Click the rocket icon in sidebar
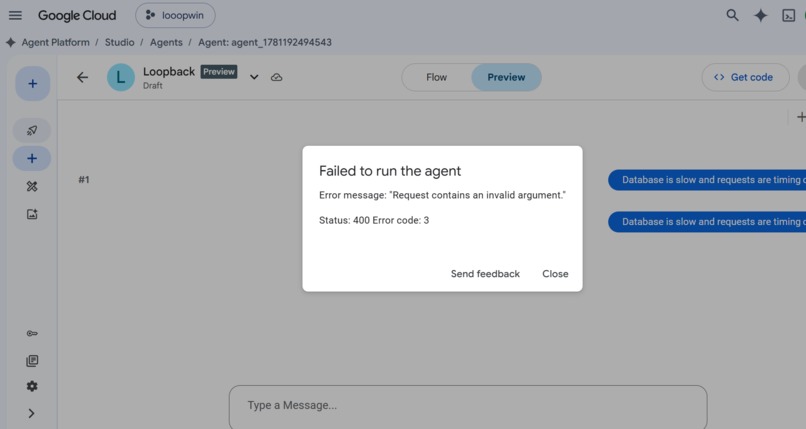This screenshot has width=806, height=429. [32, 130]
